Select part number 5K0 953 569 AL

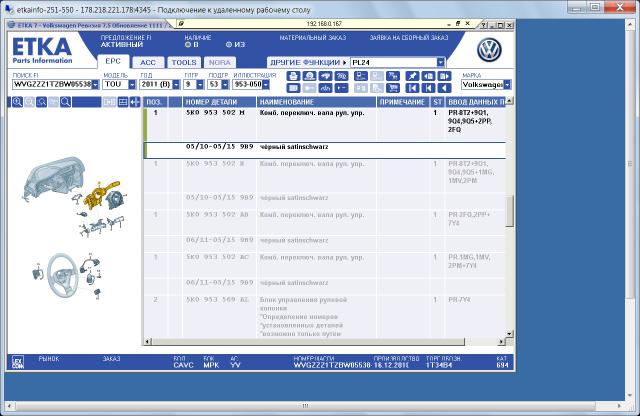pyautogui.click(x=217, y=300)
